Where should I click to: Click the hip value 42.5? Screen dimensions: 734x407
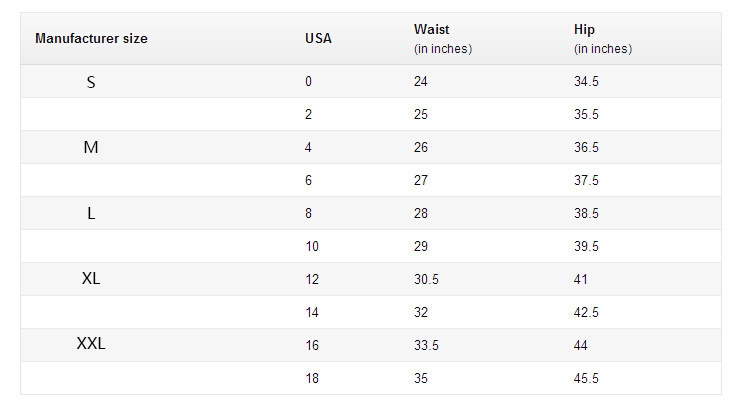(x=586, y=313)
